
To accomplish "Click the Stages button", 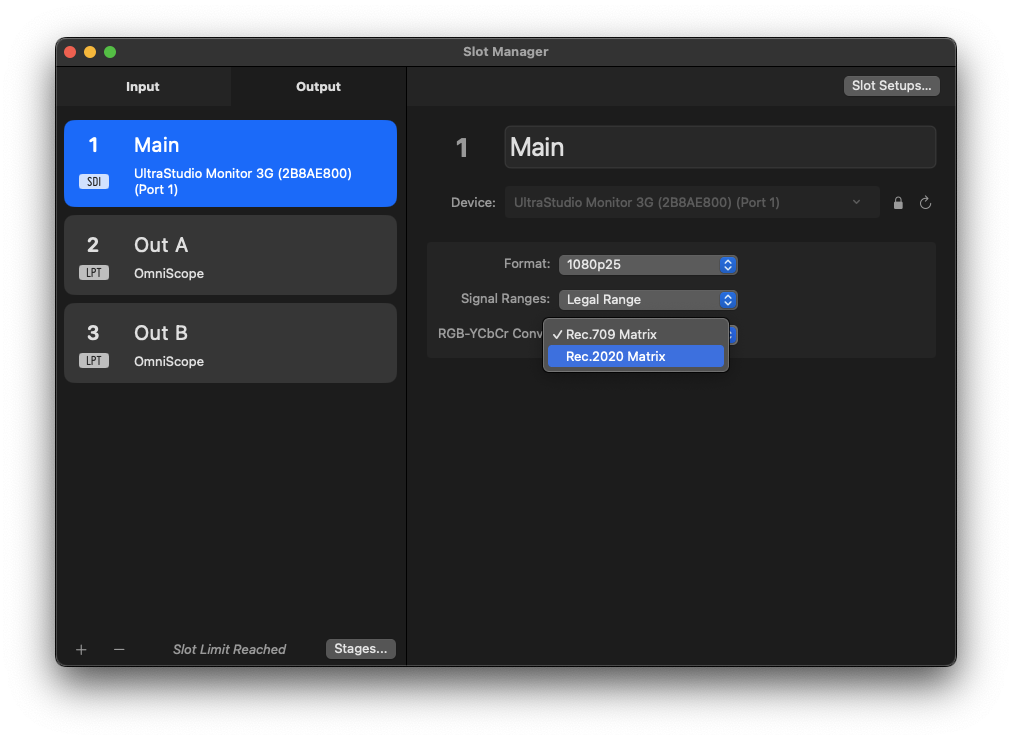I will (x=360, y=649).
